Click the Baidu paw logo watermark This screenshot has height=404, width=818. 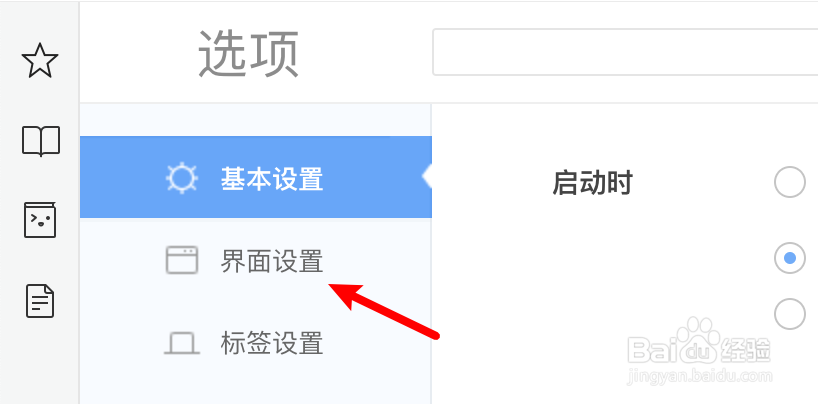click(x=700, y=337)
